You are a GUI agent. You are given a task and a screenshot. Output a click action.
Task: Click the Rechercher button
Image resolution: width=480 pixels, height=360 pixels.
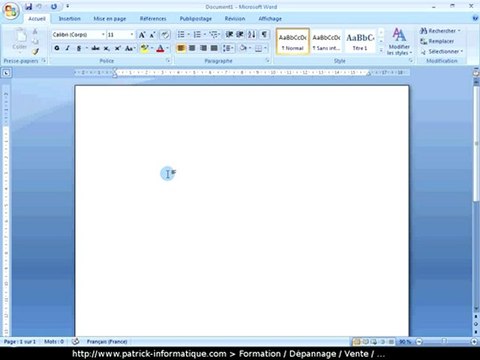[440, 31]
